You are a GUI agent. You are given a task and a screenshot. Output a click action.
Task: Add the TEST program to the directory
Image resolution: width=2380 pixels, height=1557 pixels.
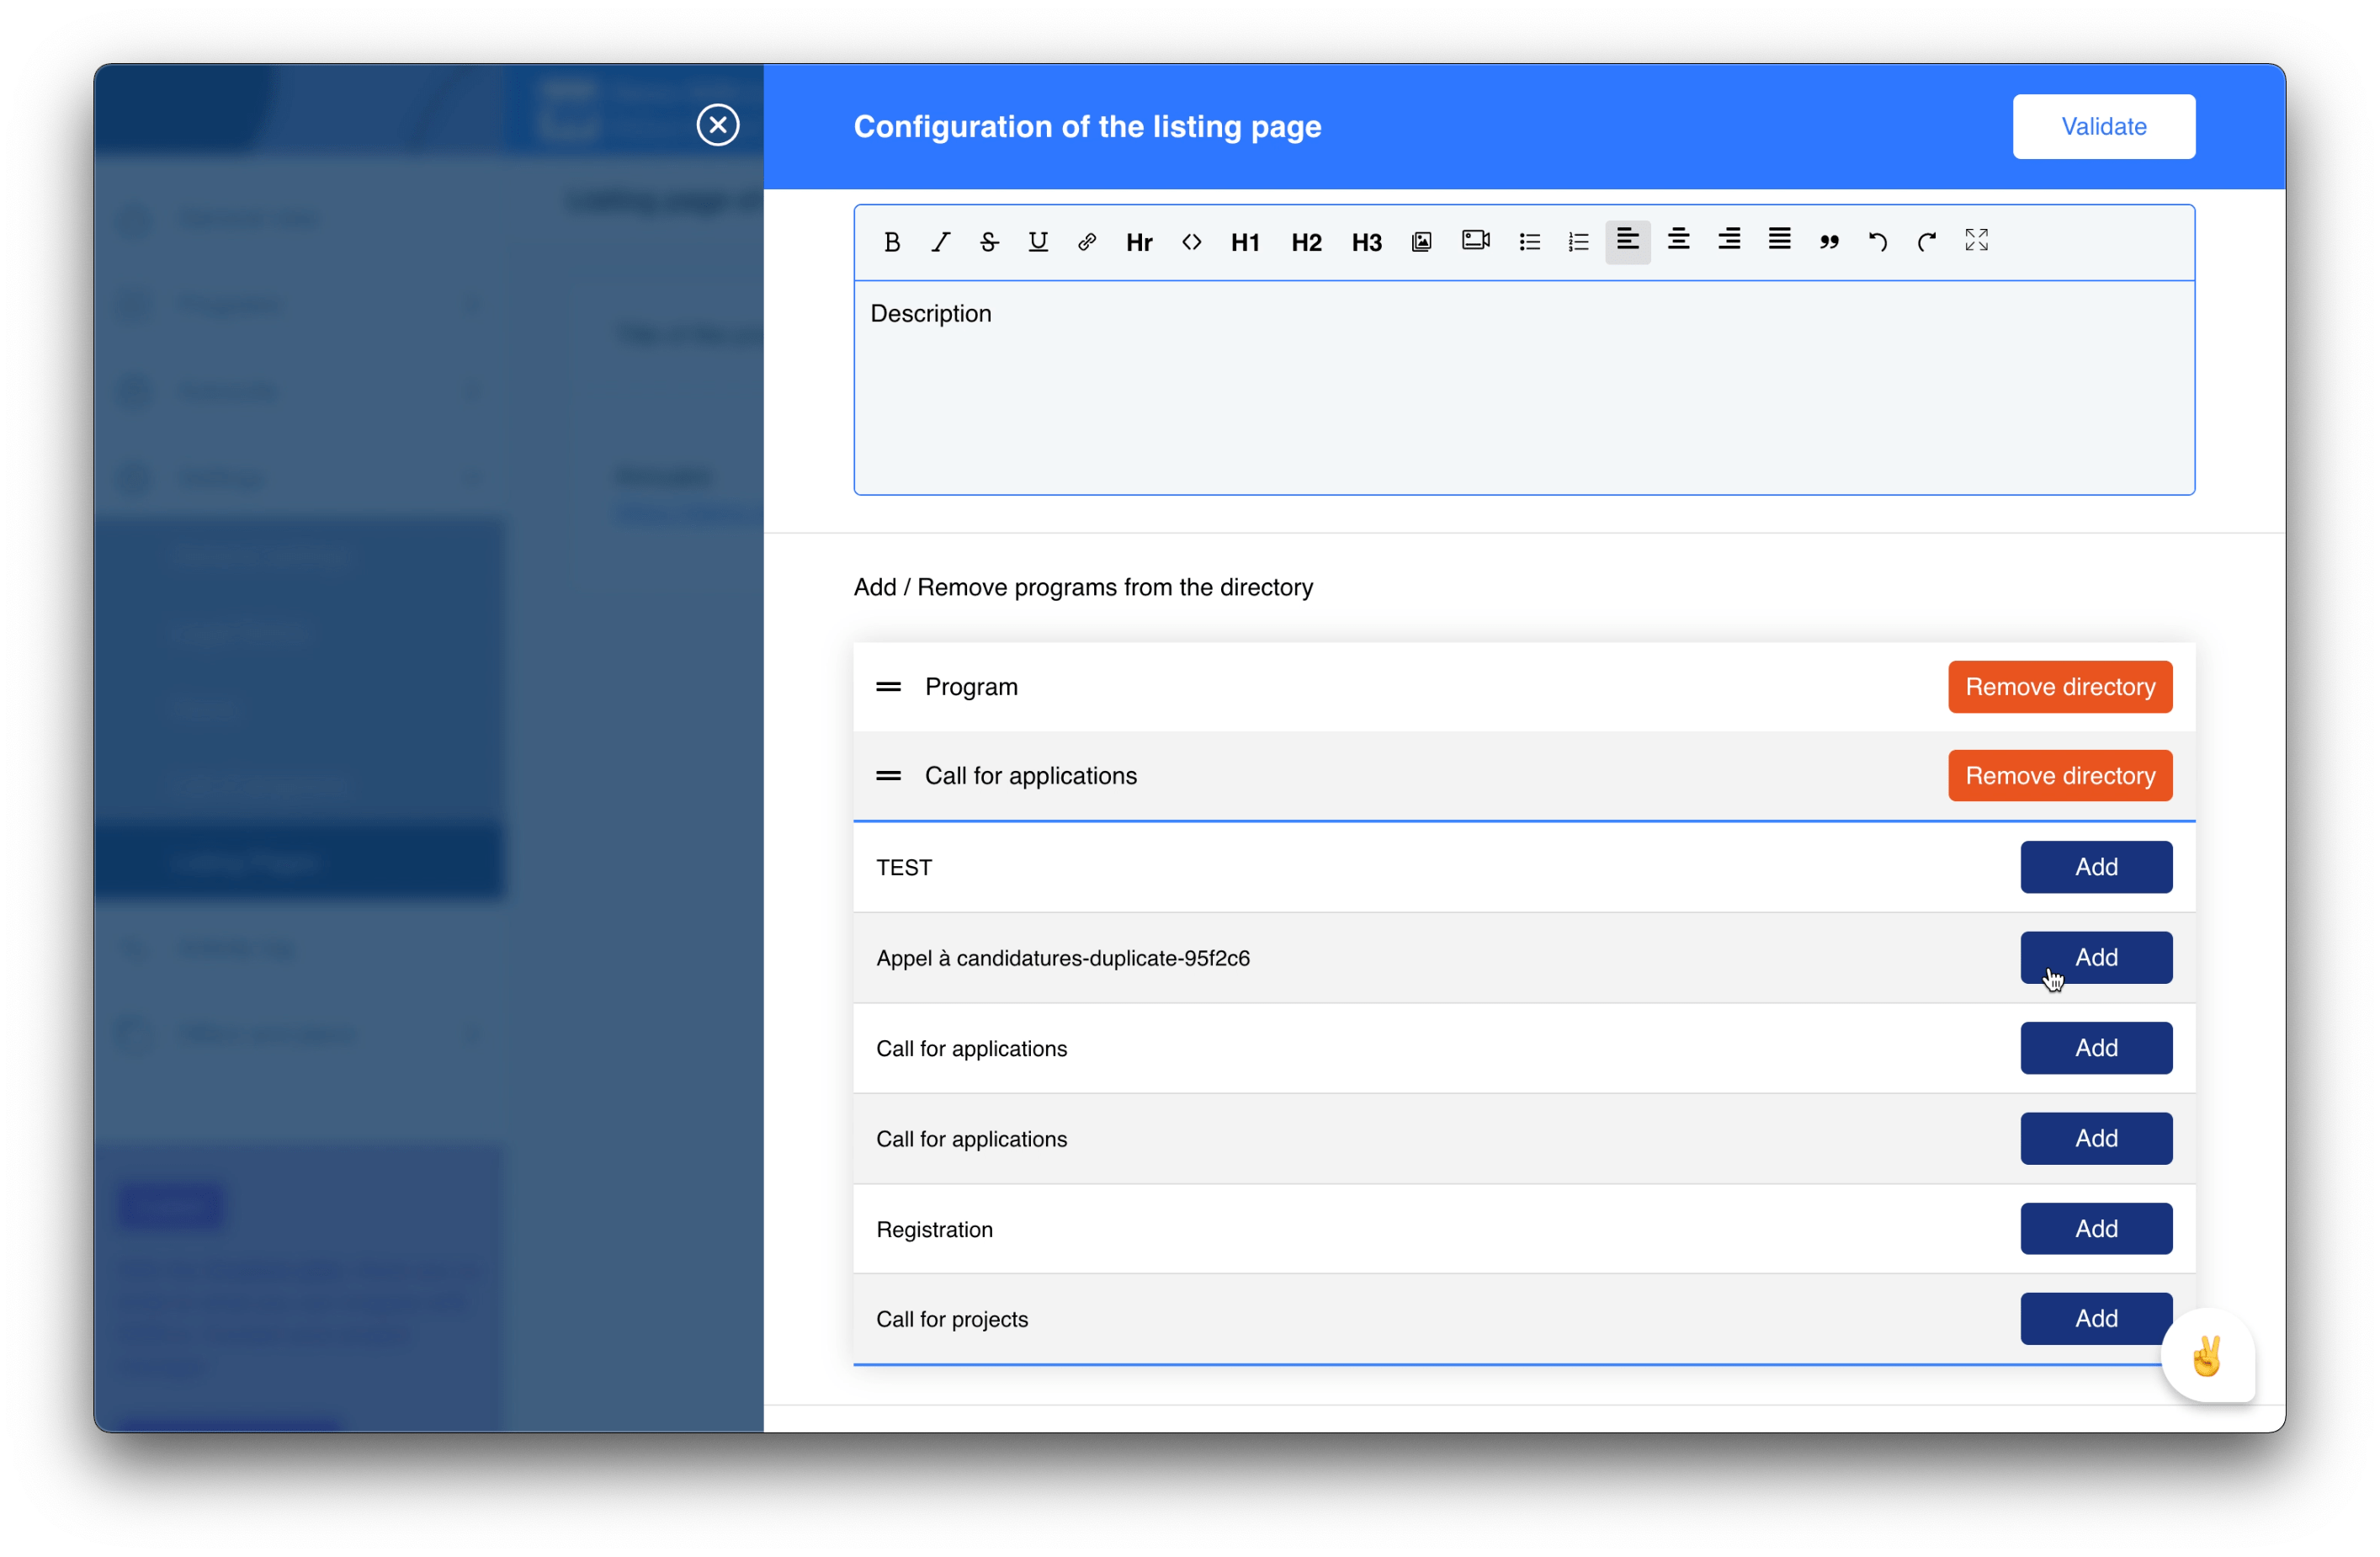(2095, 867)
